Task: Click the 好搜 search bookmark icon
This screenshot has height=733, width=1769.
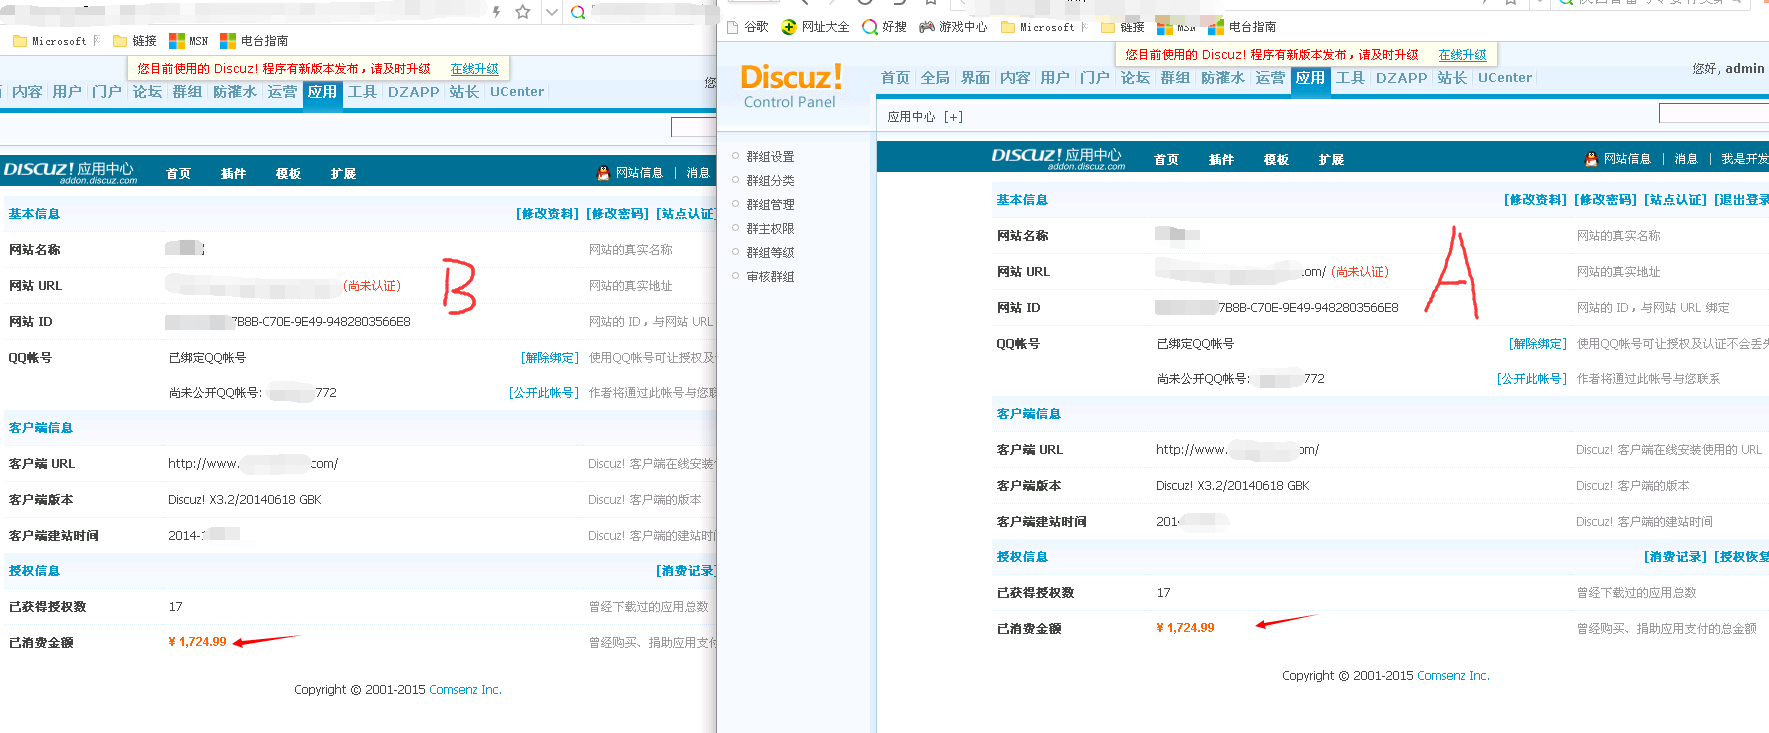Action: [869, 27]
